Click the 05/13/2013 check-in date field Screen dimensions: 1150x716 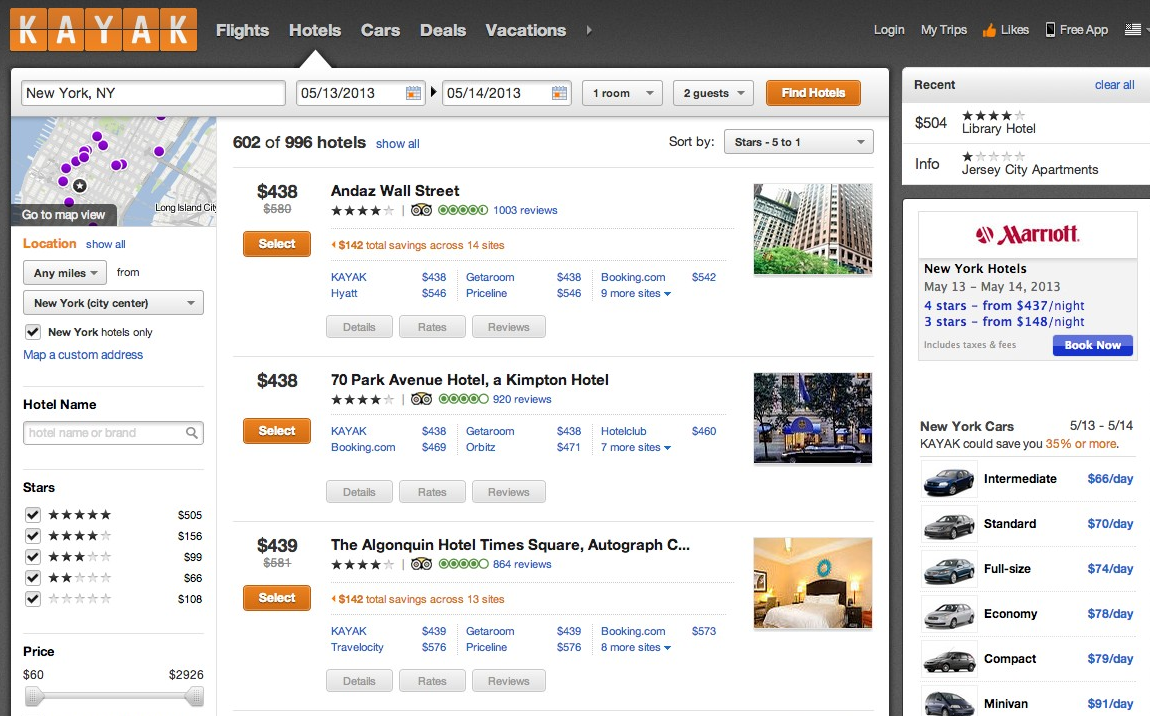[359, 93]
